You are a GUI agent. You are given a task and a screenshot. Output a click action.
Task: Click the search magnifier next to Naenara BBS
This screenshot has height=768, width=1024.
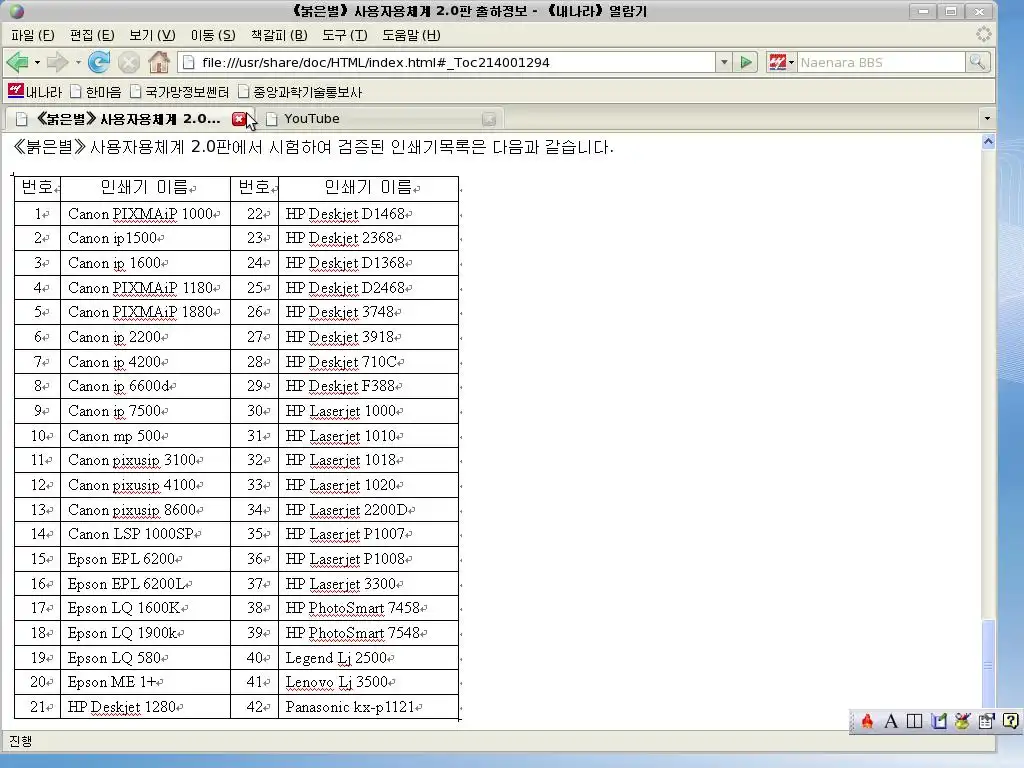[977, 62]
